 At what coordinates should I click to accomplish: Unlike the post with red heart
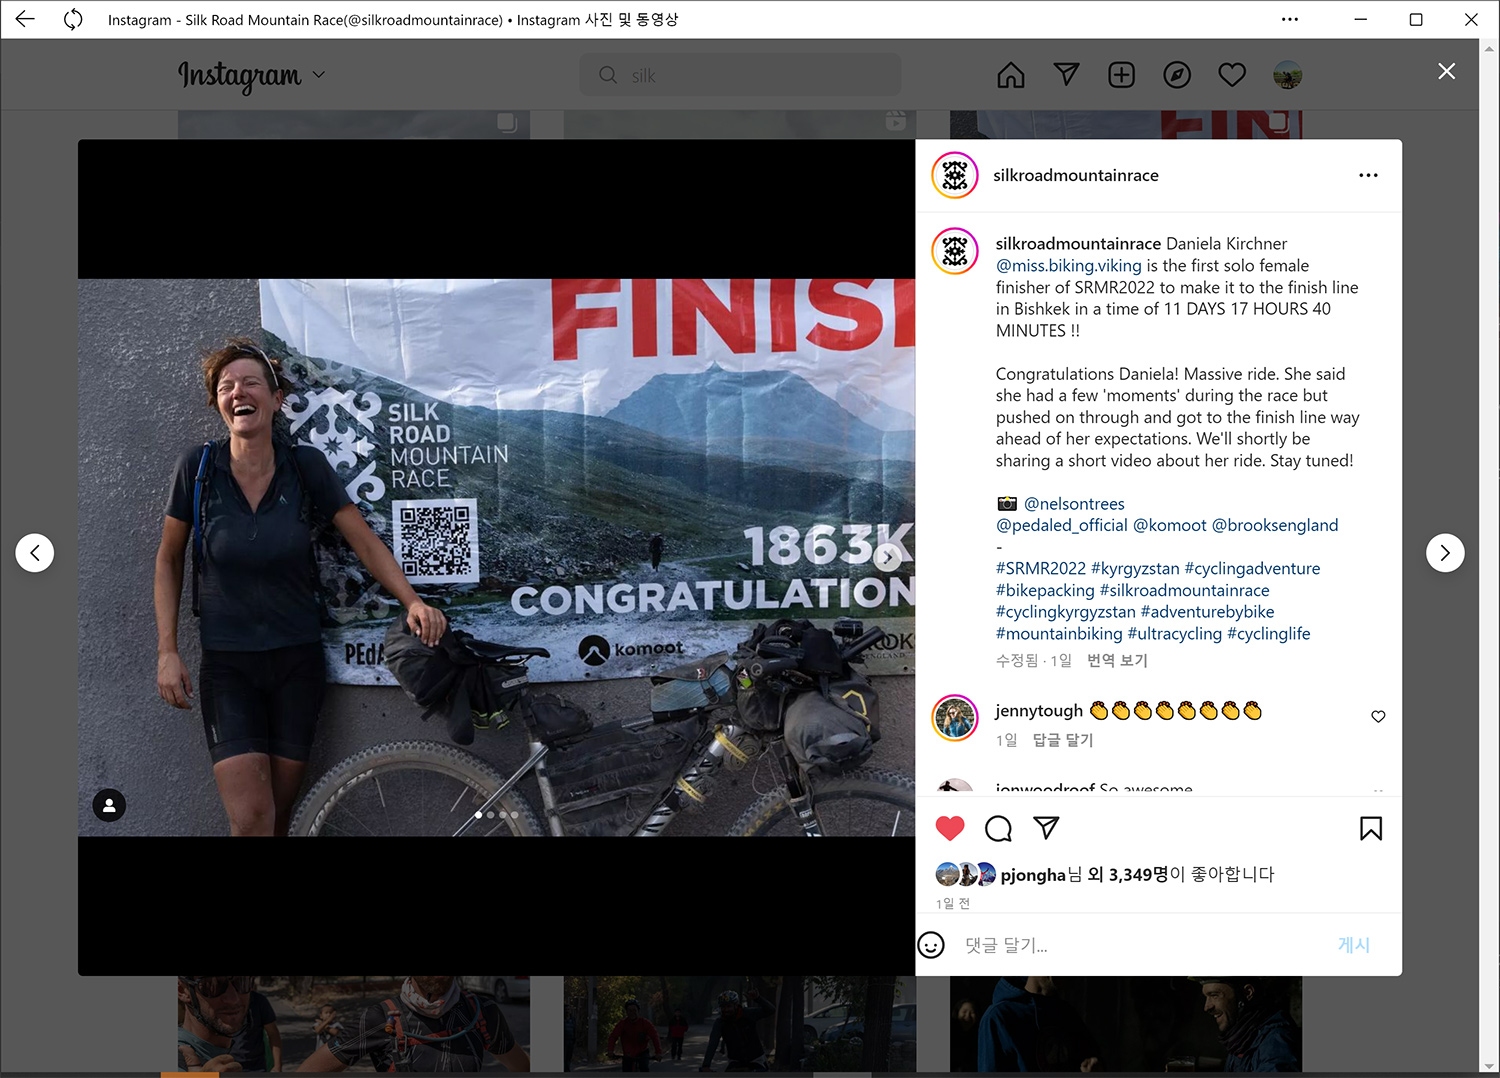click(950, 828)
